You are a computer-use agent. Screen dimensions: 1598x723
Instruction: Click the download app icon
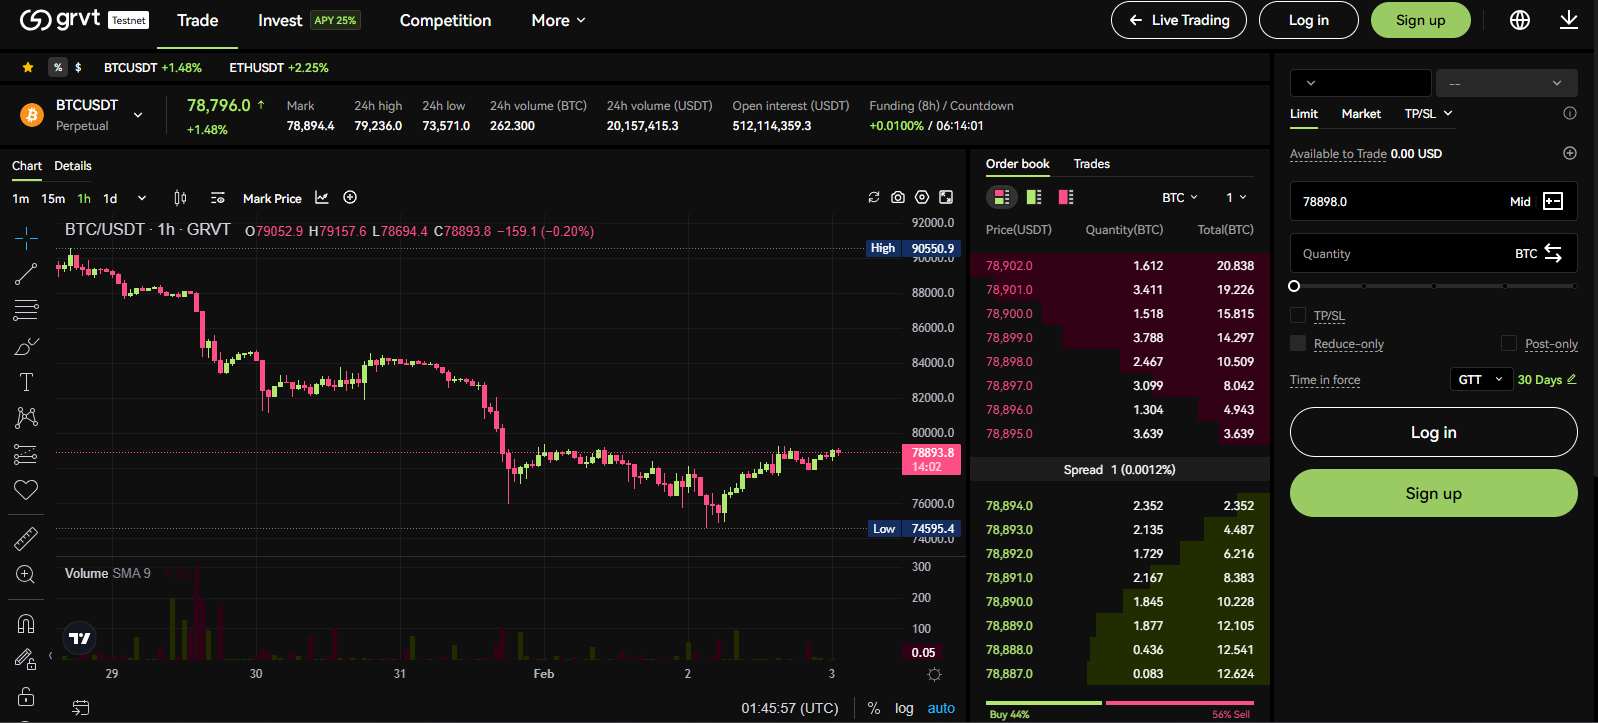1569,20
